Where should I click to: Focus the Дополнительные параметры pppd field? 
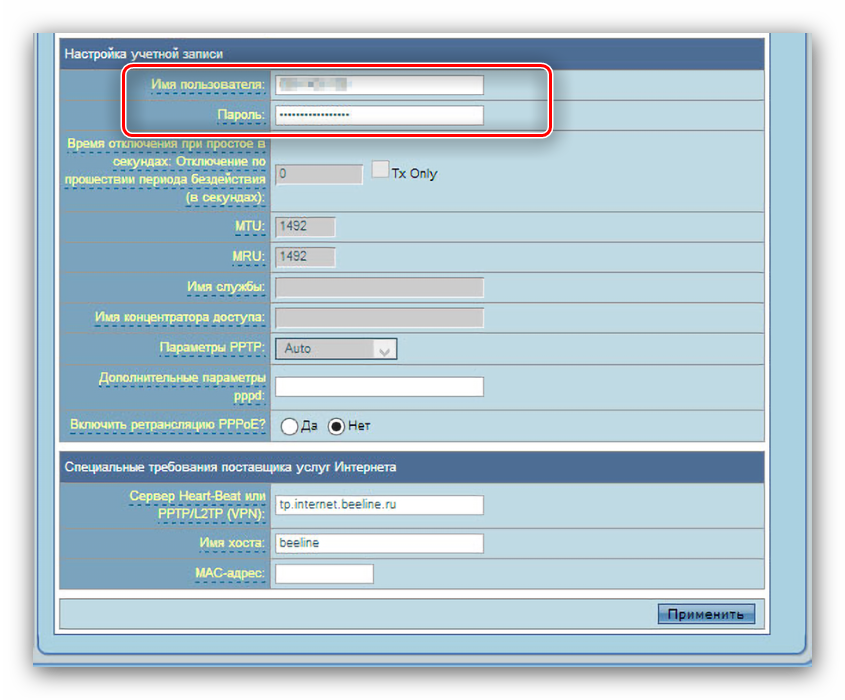tap(379, 387)
